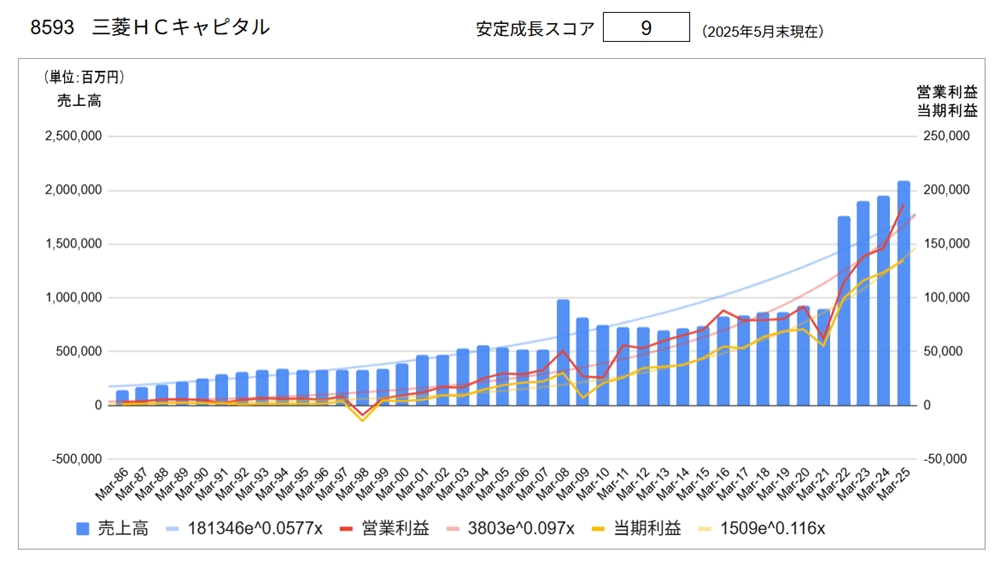Click the right axis value 250,000
The image size is (1000, 564).
[x=946, y=136]
